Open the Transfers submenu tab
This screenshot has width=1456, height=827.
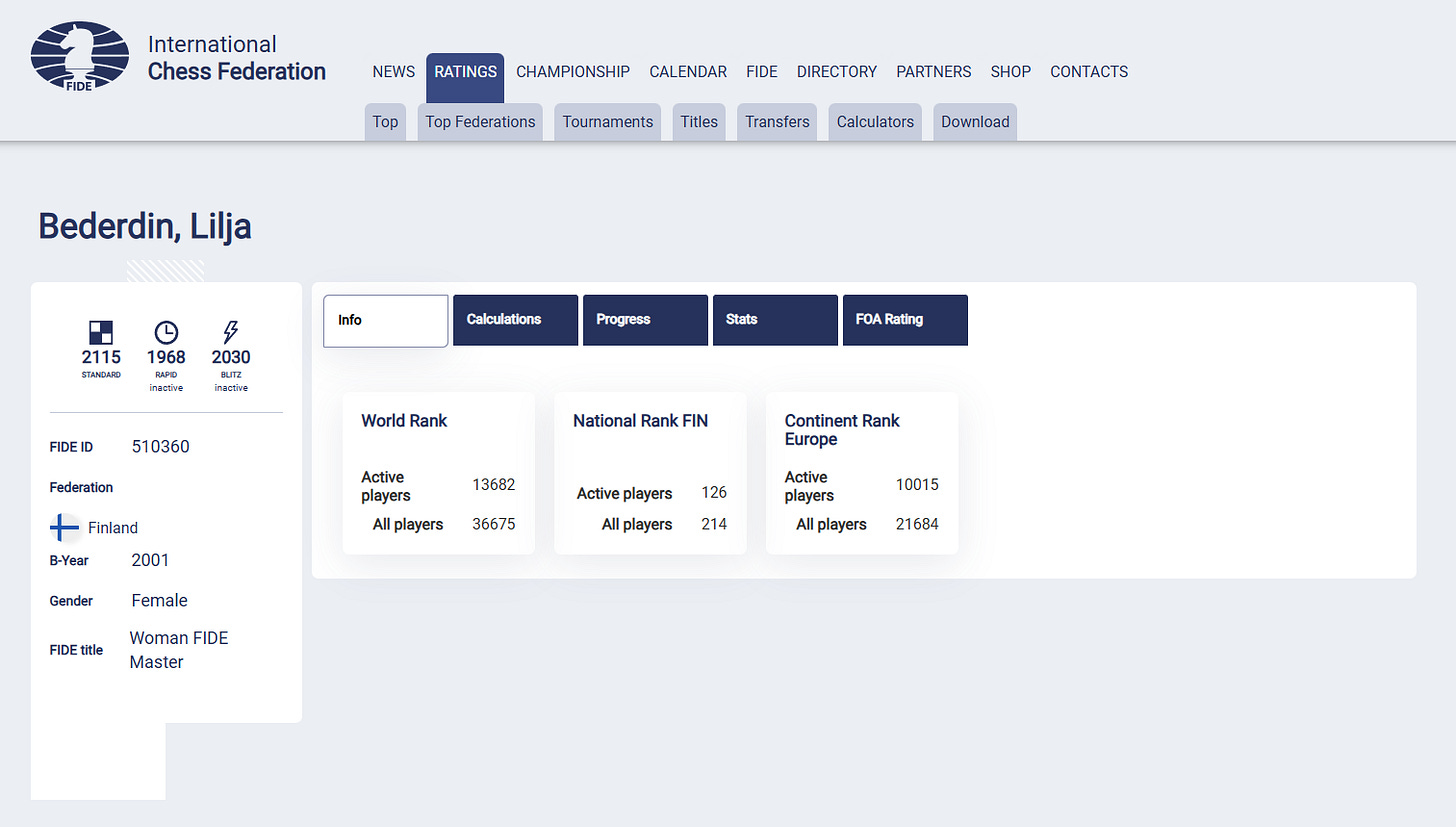click(777, 122)
